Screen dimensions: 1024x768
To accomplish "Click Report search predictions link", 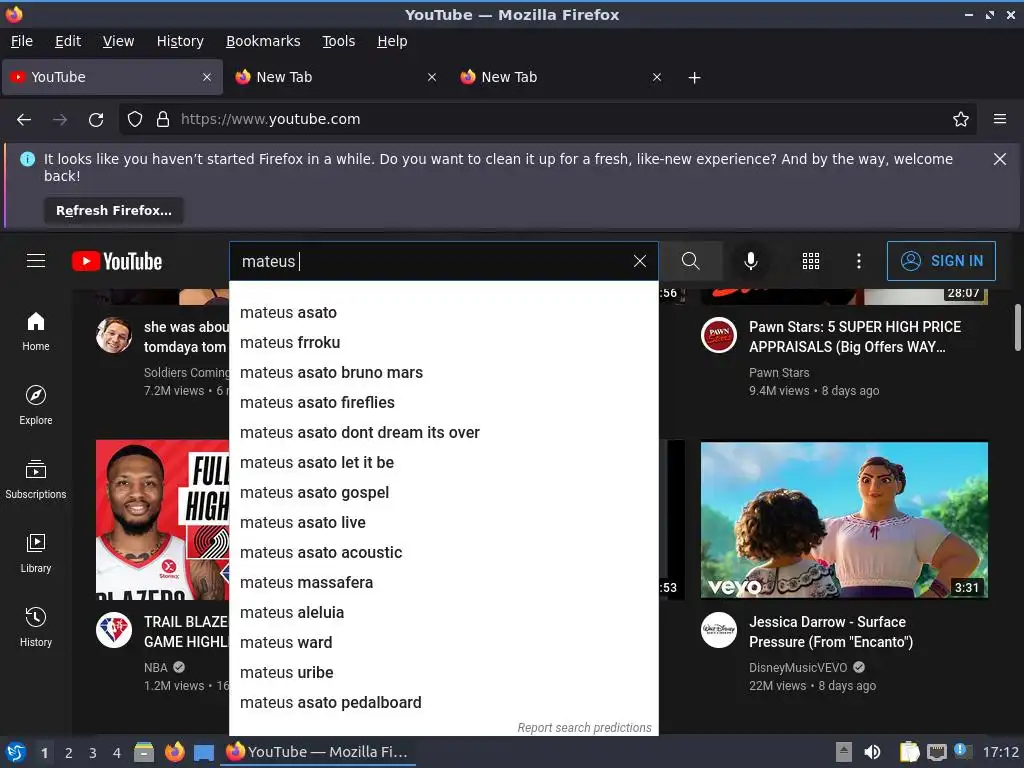I will pos(584,728).
